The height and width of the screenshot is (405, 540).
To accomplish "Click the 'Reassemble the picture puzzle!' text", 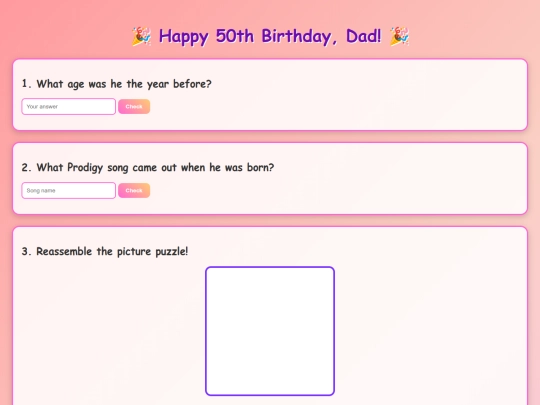I will pos(112,251).
